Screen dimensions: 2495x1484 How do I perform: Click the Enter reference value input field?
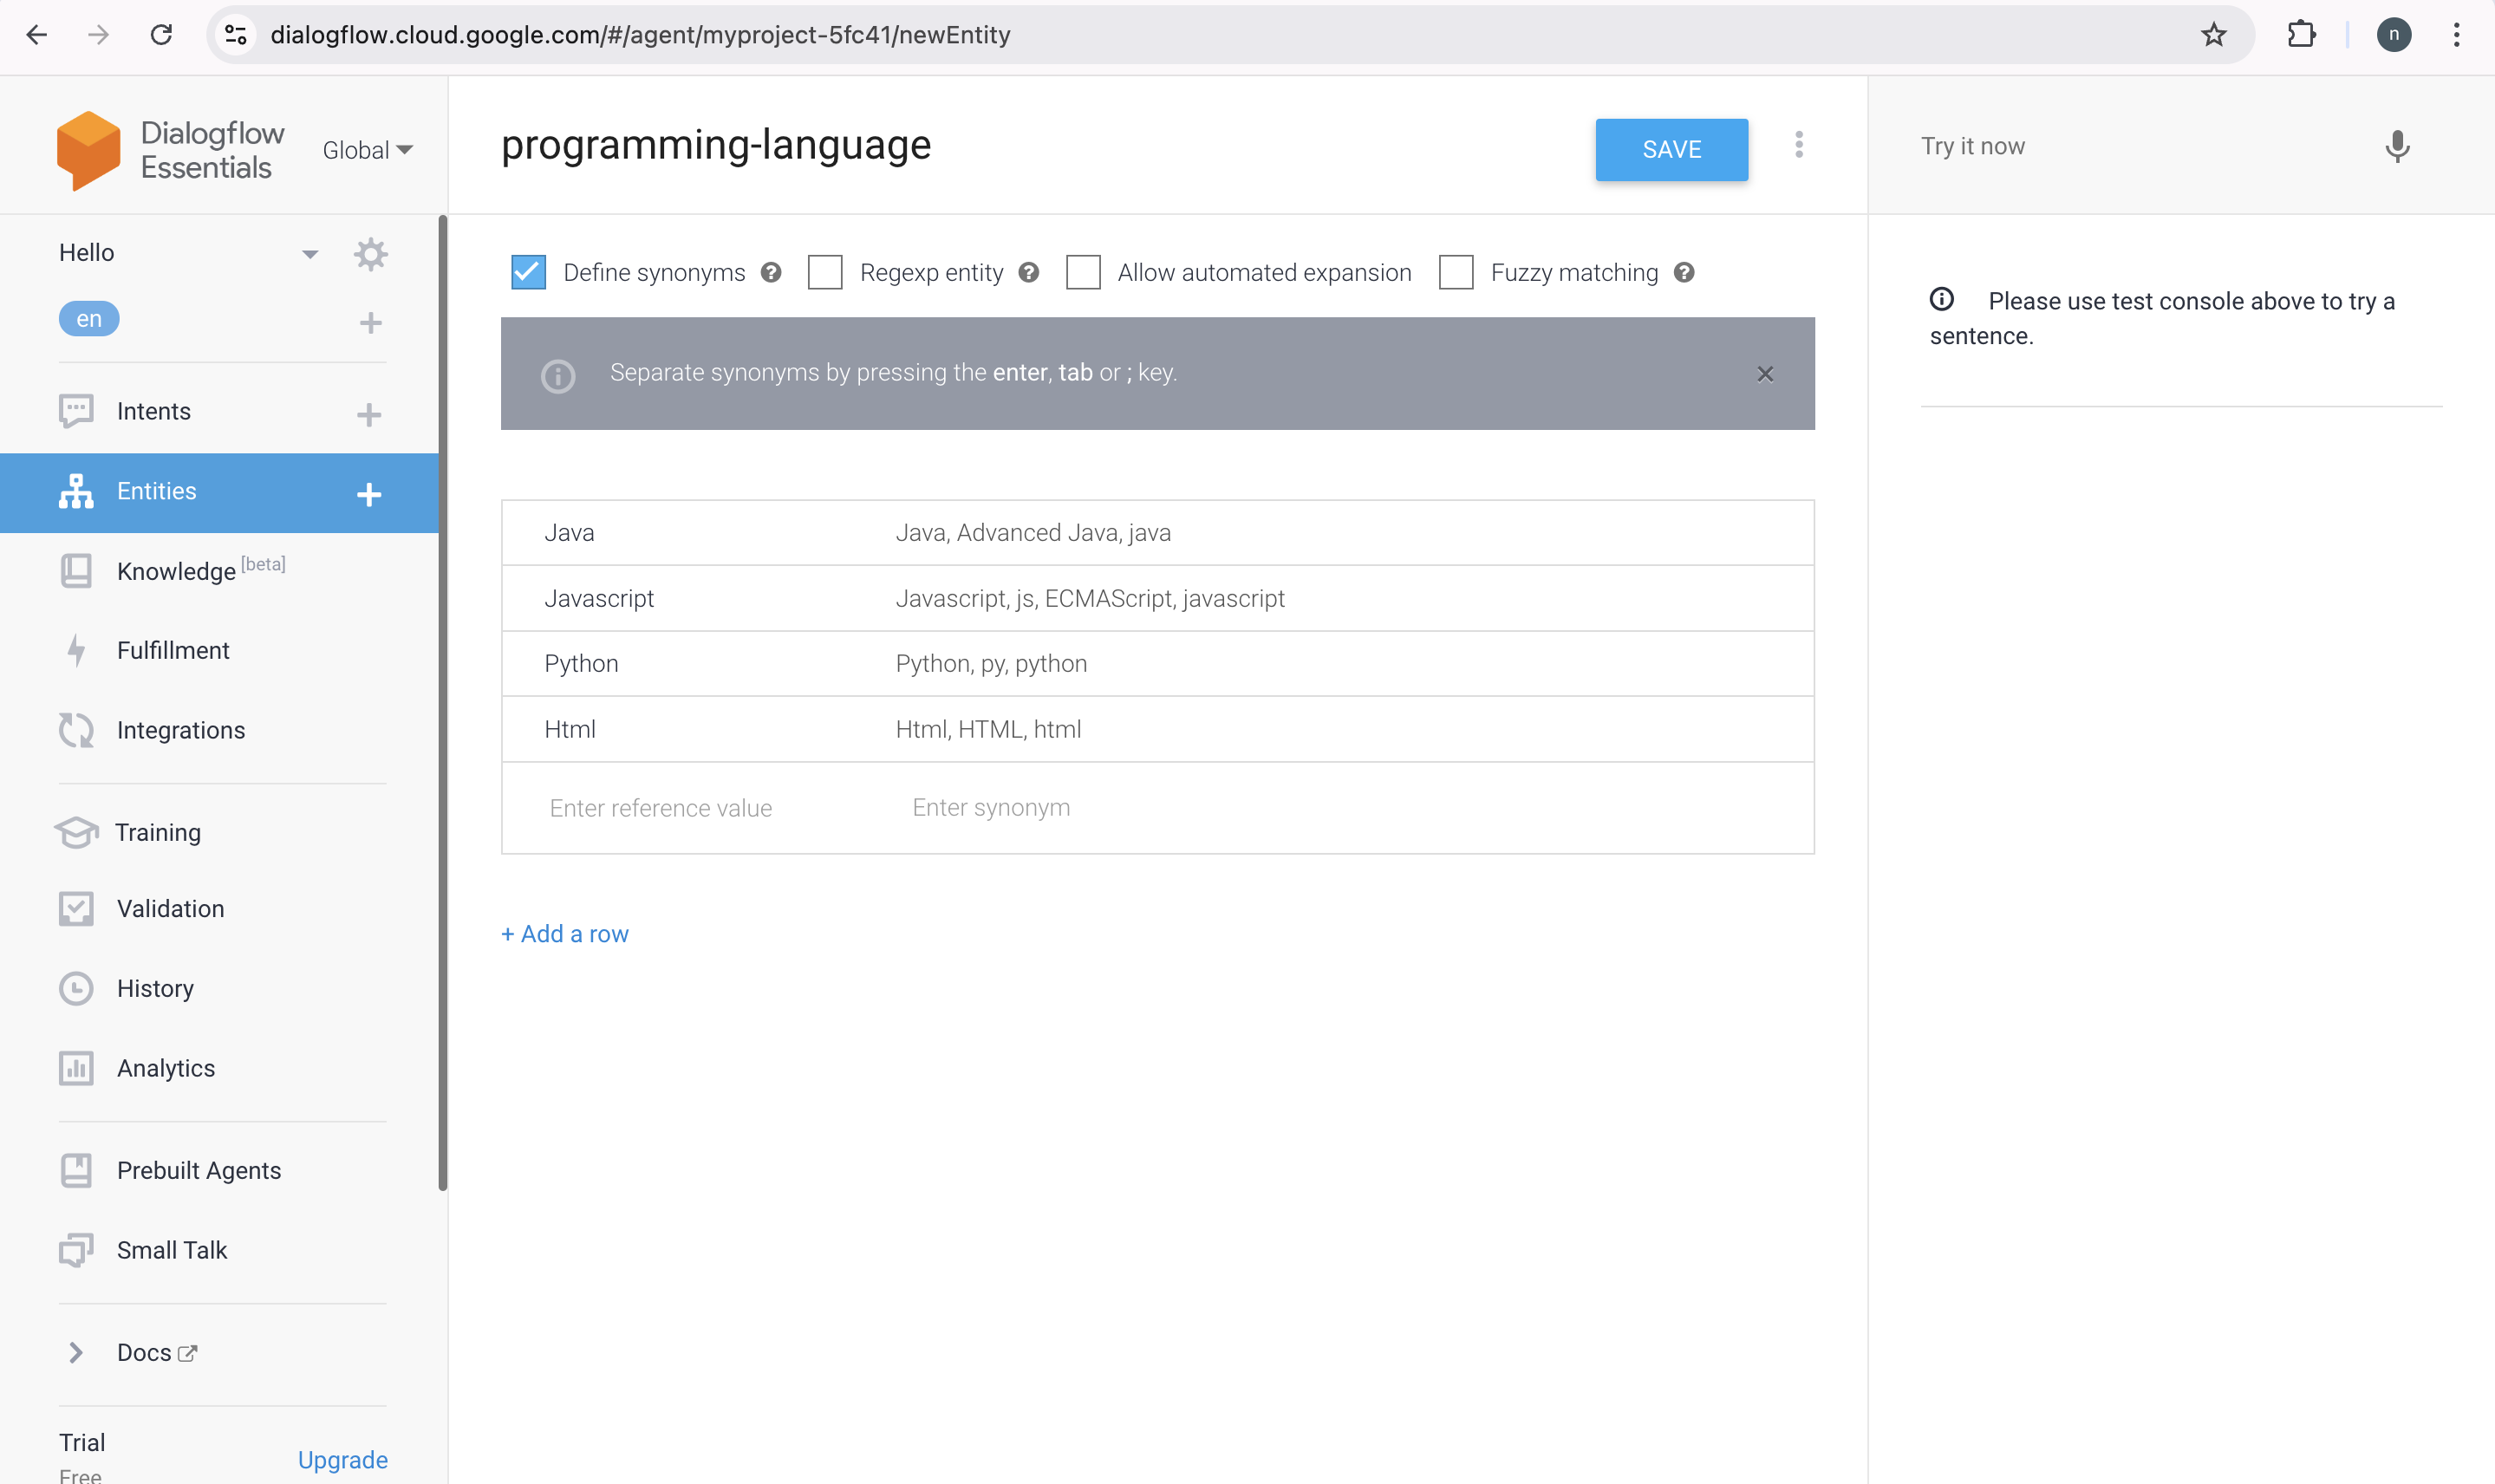[x=659, y=807]
